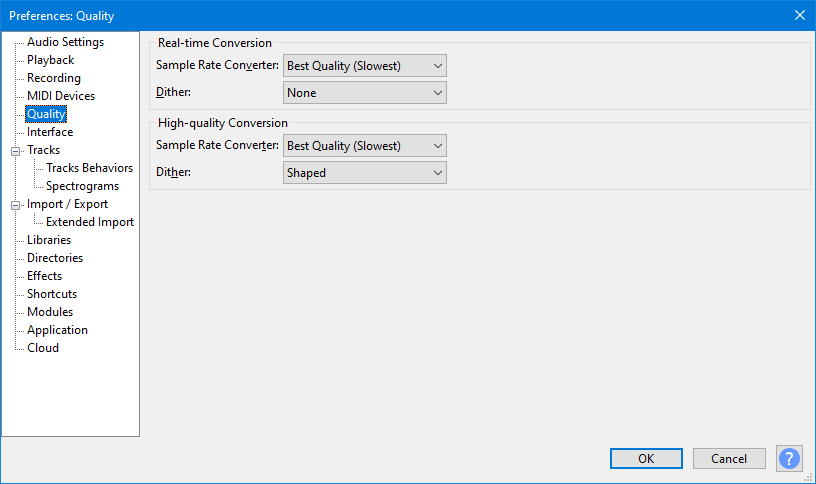Collapse the Tracks tree node

(x=16, y=151)
